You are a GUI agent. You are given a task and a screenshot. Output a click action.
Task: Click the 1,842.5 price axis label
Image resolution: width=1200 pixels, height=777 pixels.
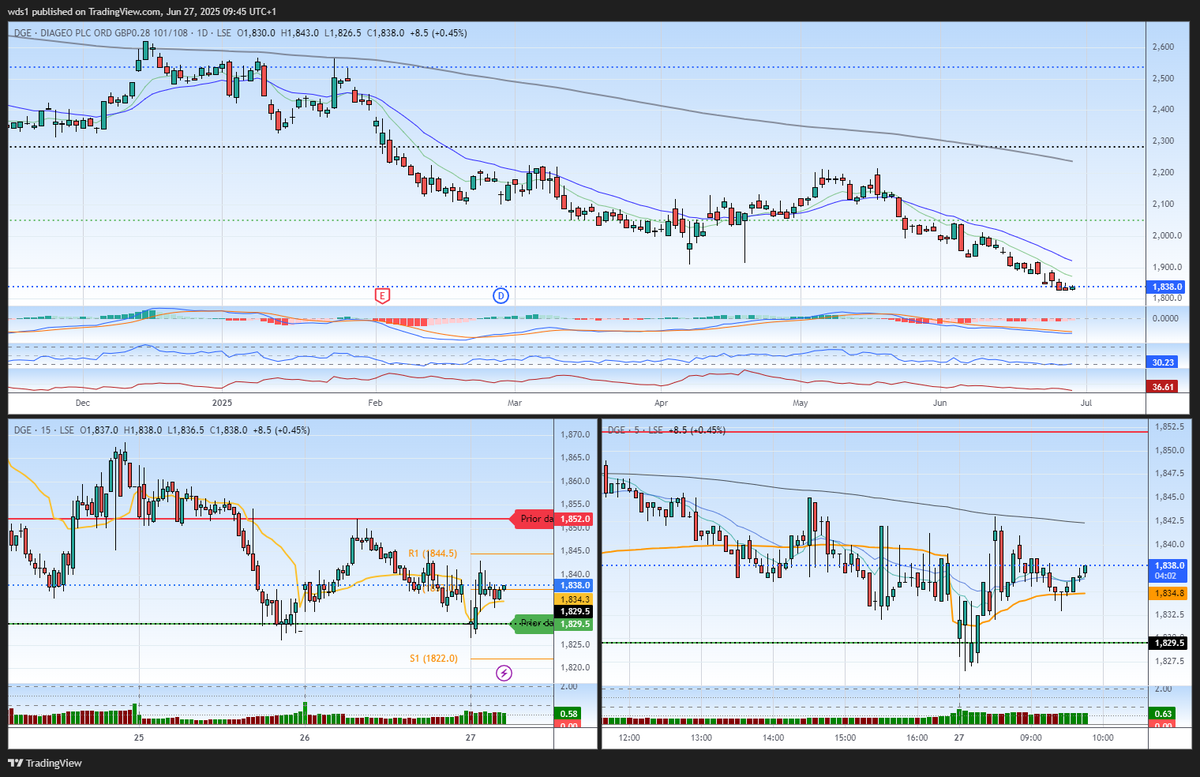click(x=1168, y=520)
